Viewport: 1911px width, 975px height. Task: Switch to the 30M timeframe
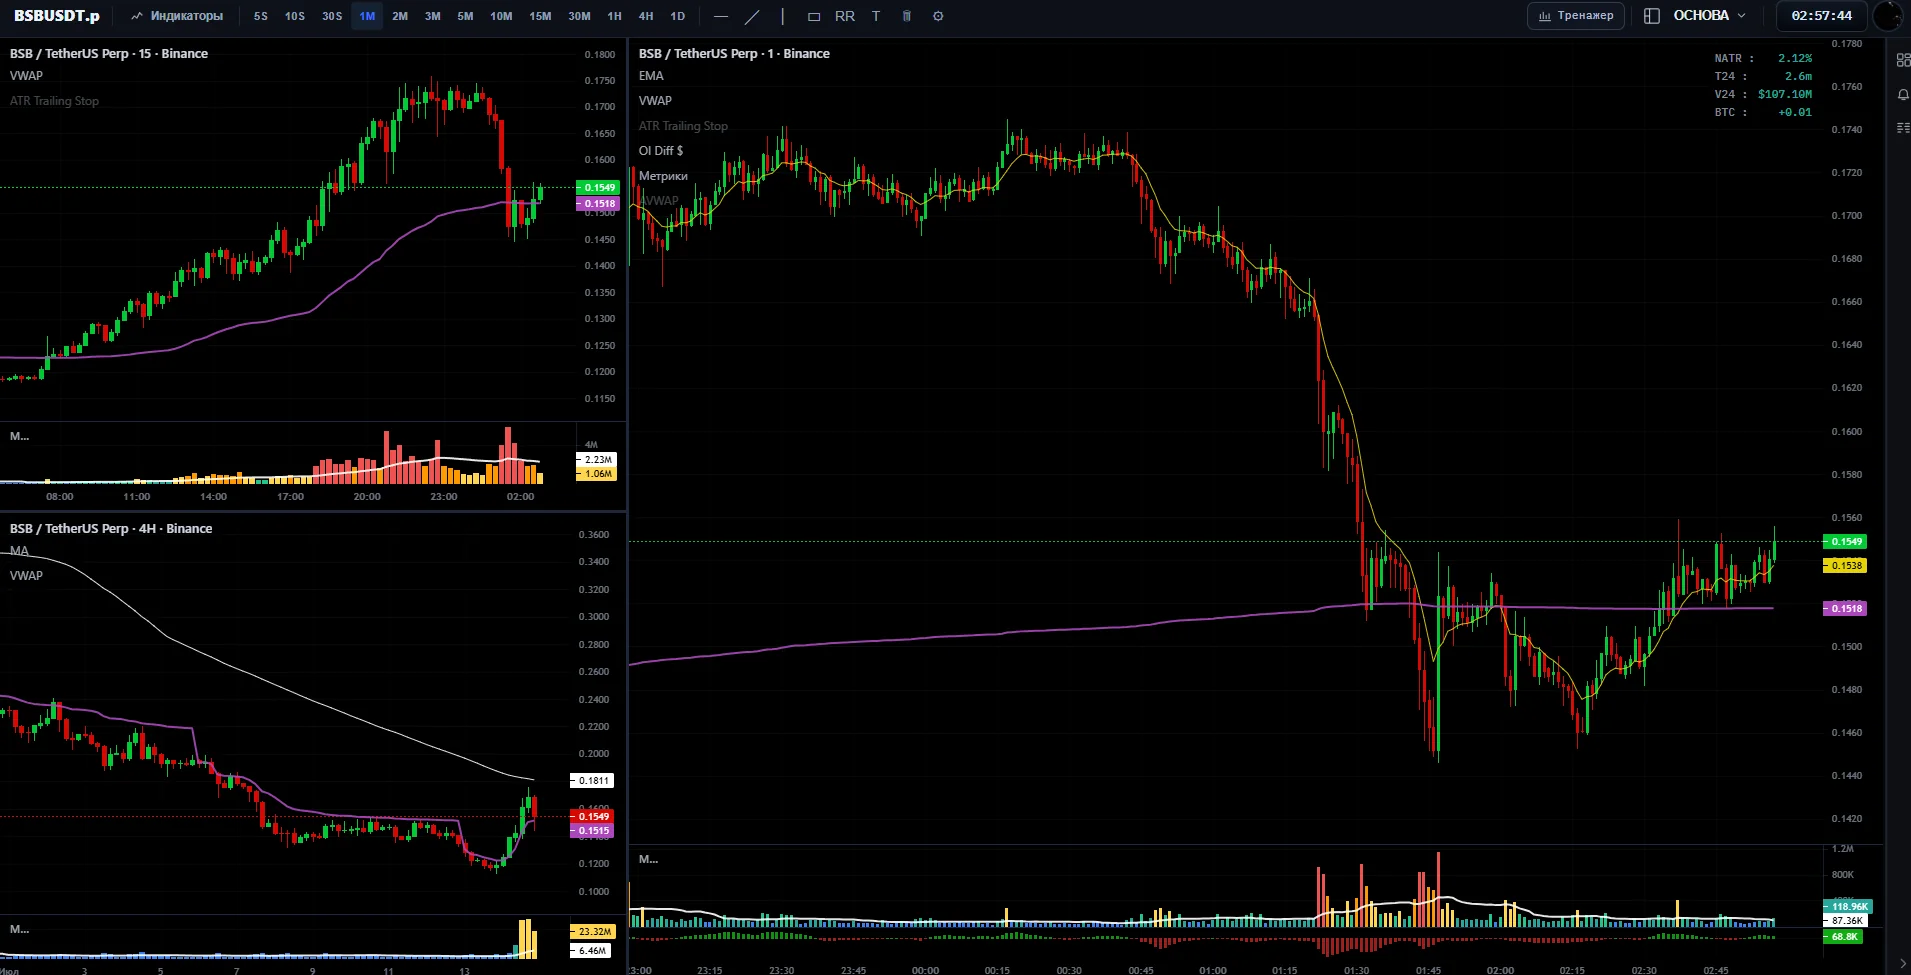tap(579, 16)
